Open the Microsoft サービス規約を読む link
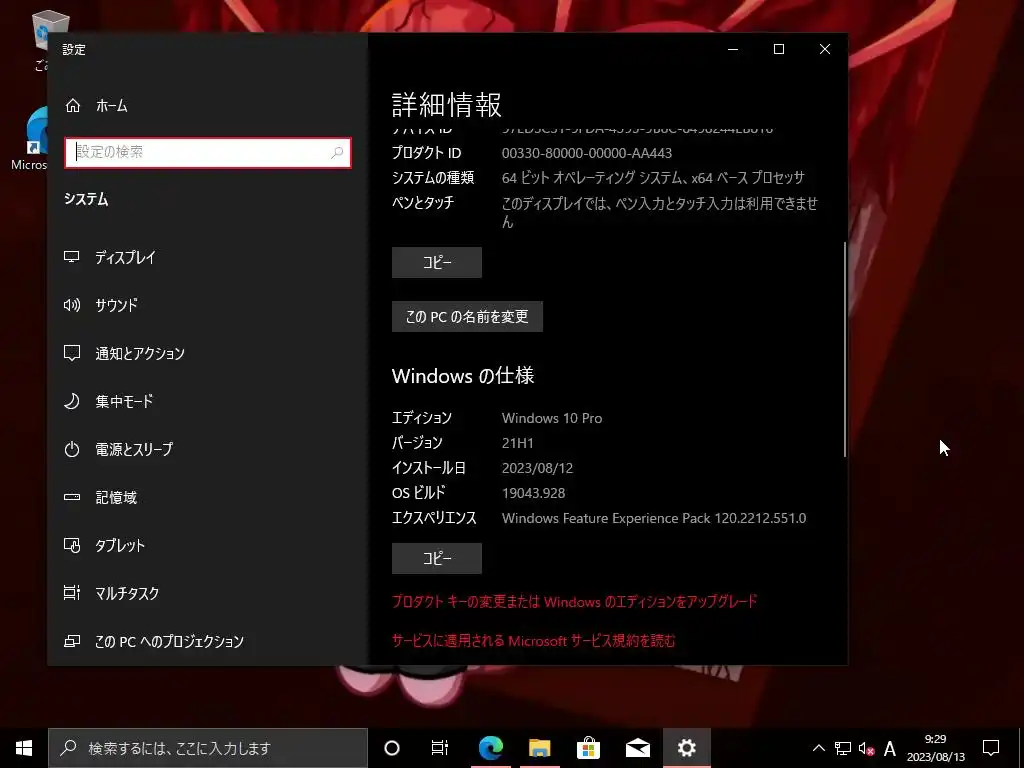 (534, 641)
